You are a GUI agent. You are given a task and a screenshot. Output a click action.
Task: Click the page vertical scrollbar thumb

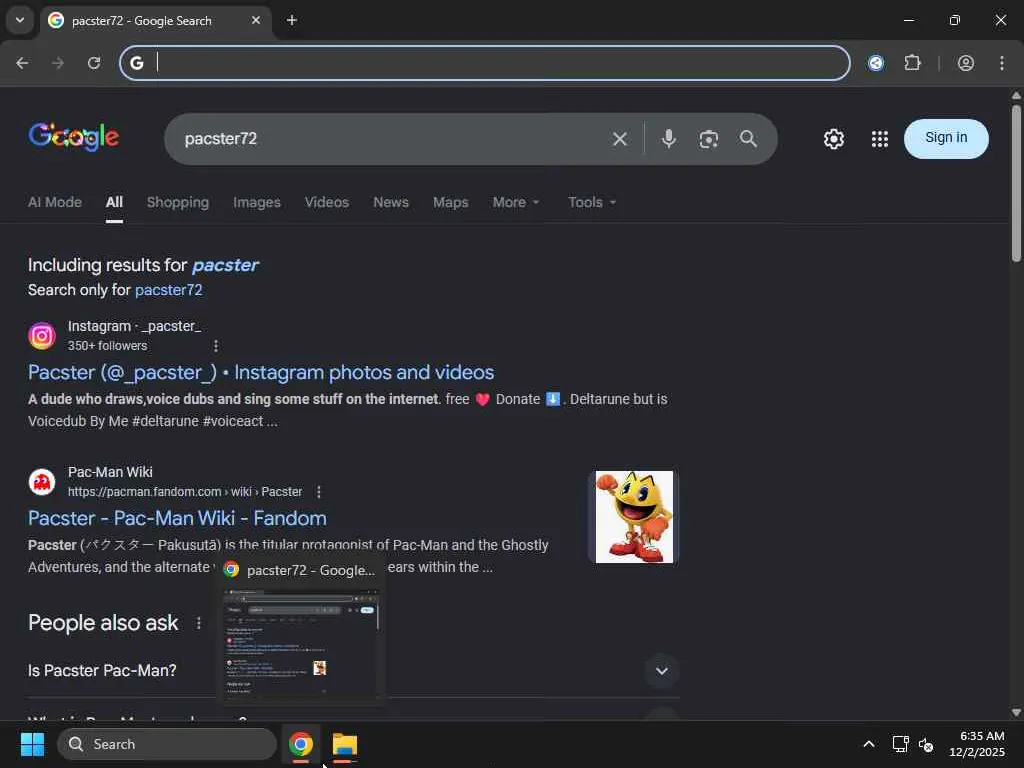[x=1016, y=183]
